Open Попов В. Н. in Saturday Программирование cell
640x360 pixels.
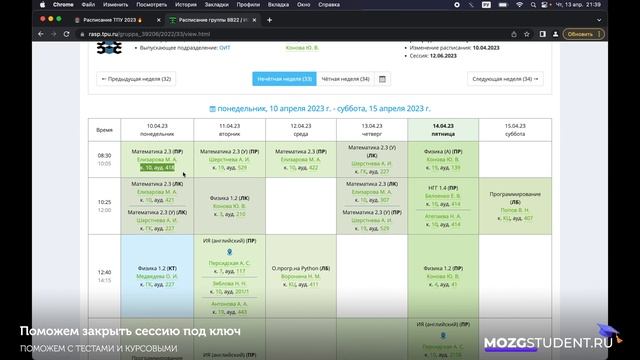[x=515, y=210]
